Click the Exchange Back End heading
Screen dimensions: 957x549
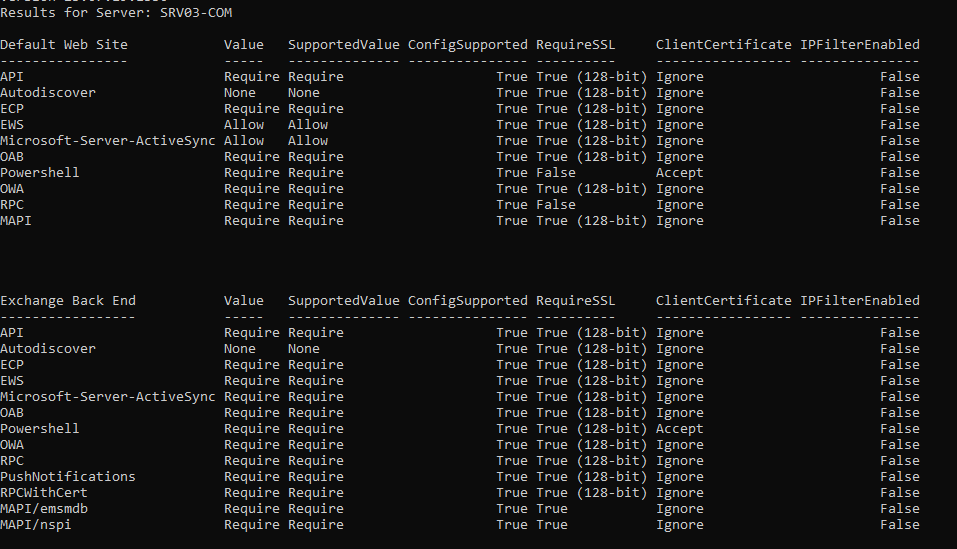tap(68, 301)
